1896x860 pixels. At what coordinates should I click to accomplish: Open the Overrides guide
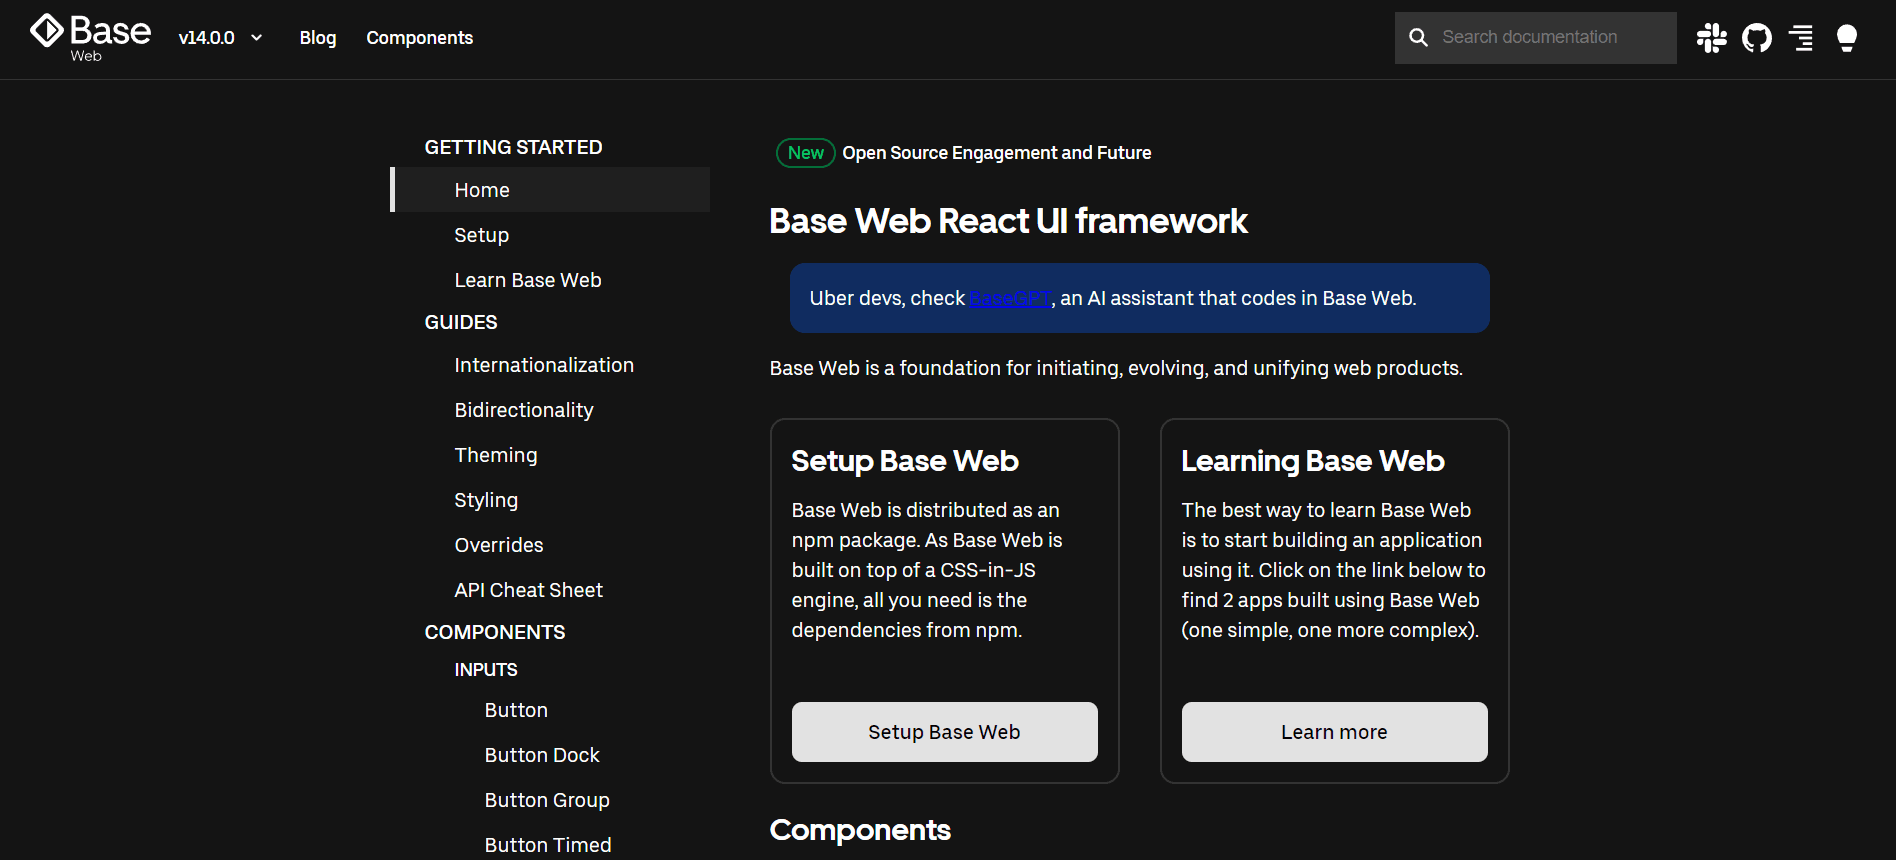(499, 545)
